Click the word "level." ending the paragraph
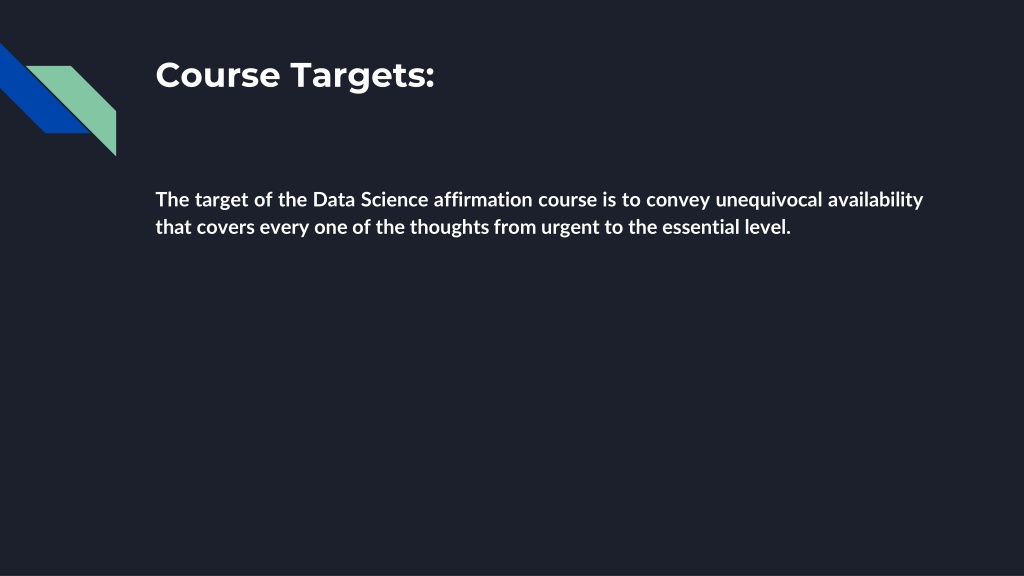Screen dimensions: 1024x576 [x=768, y=227]
